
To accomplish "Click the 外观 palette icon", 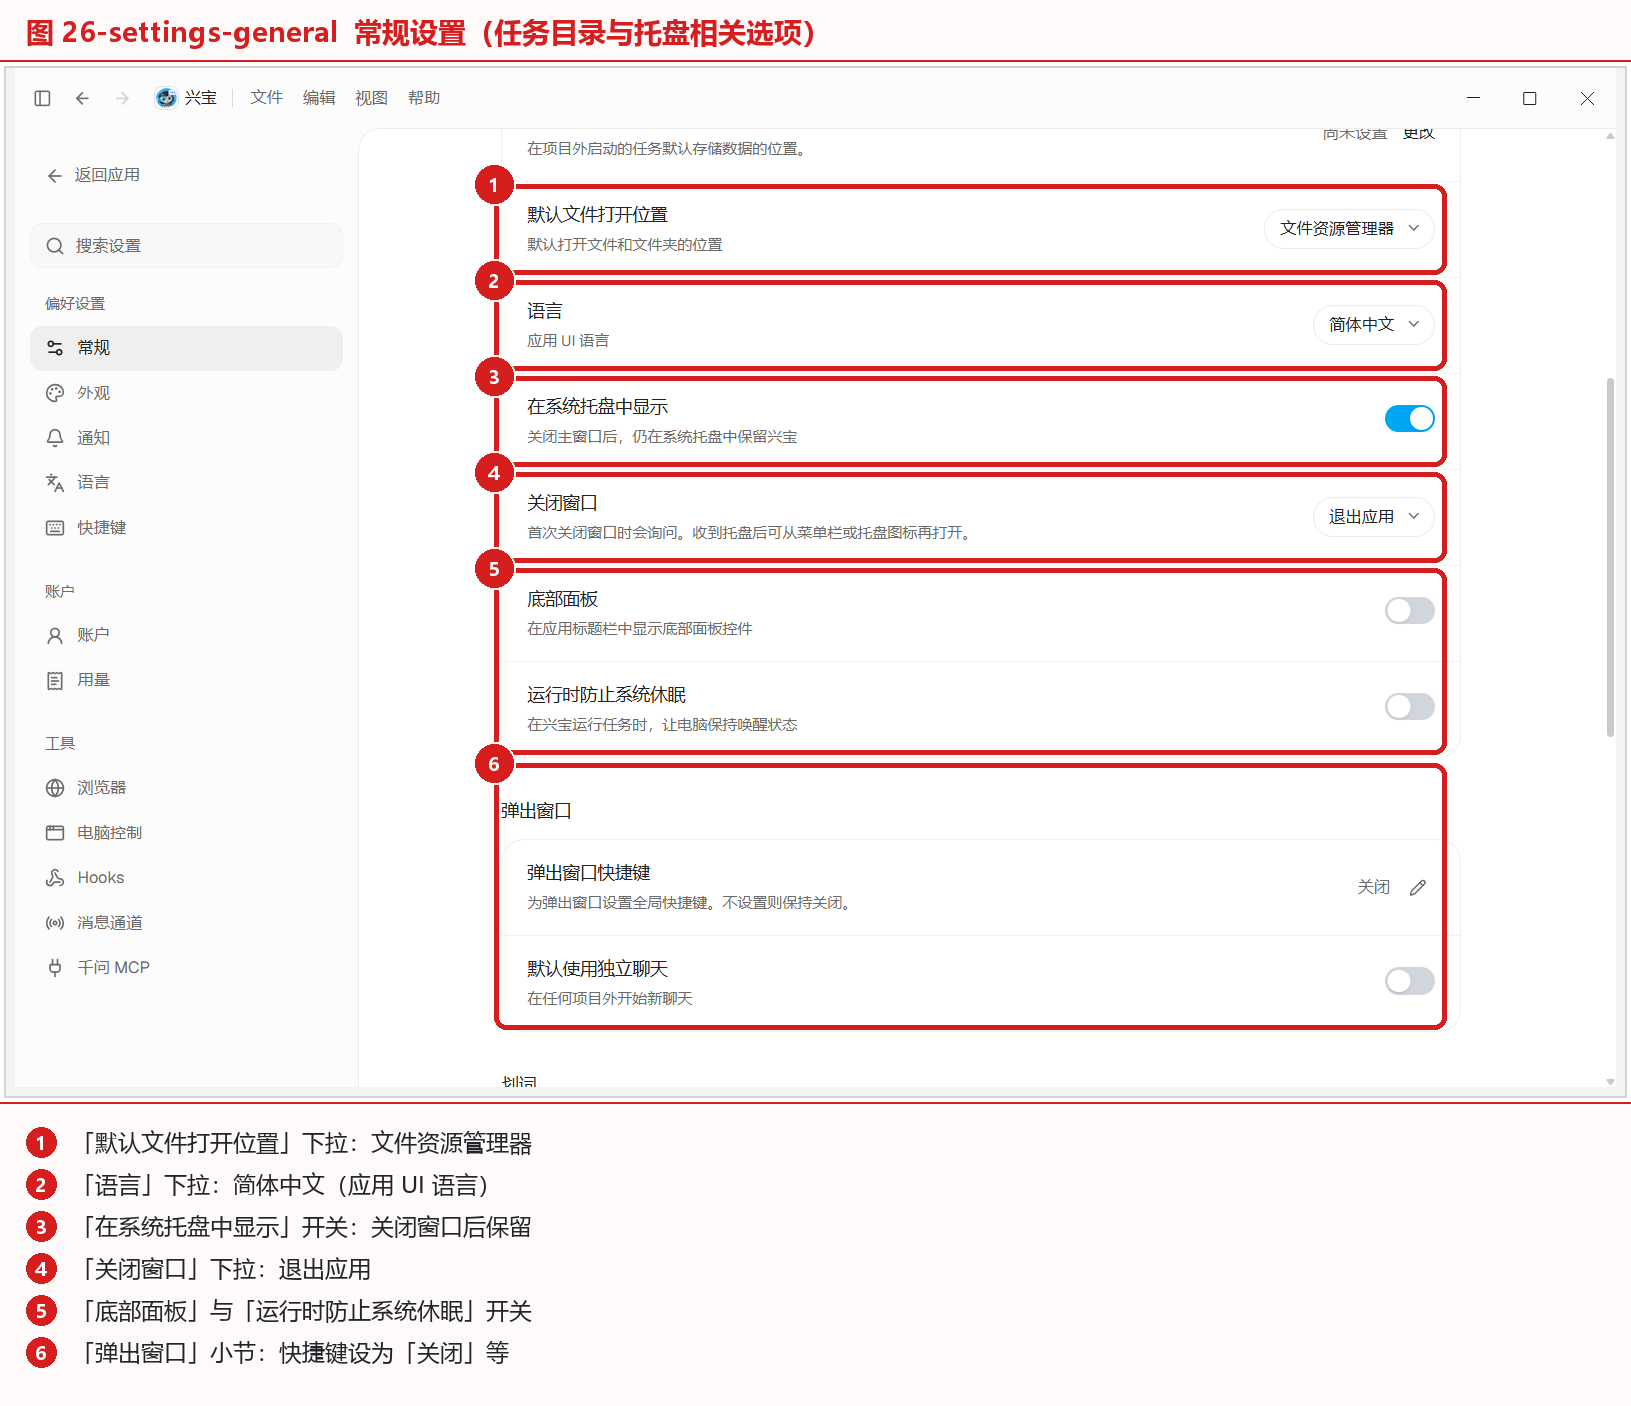I will 55,393.
